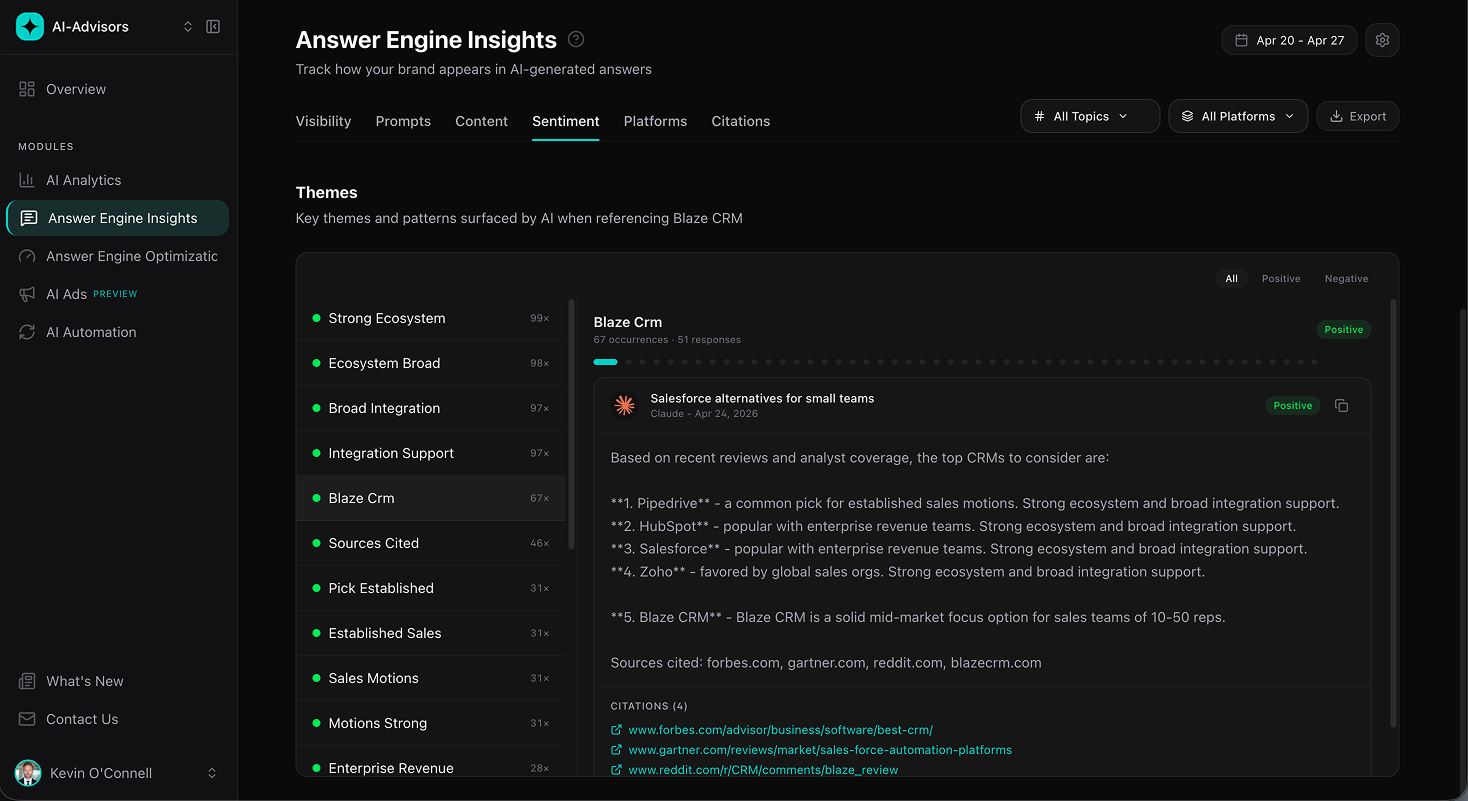
Task: Select the Negative sentiment filter
Action: 1346,279
